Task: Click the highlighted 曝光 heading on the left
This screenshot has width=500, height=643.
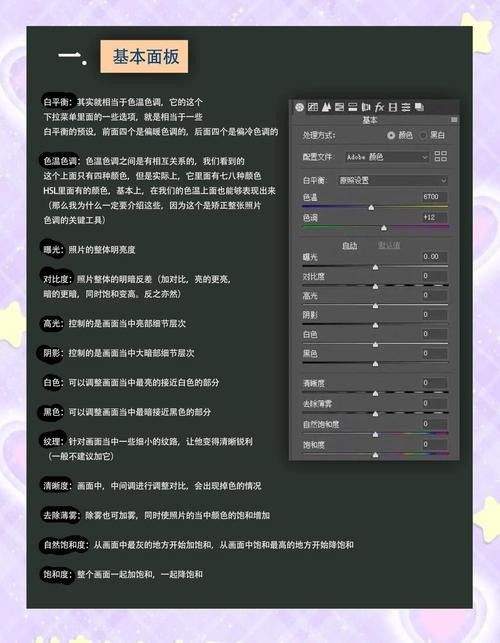Action: tap(54, 249)
